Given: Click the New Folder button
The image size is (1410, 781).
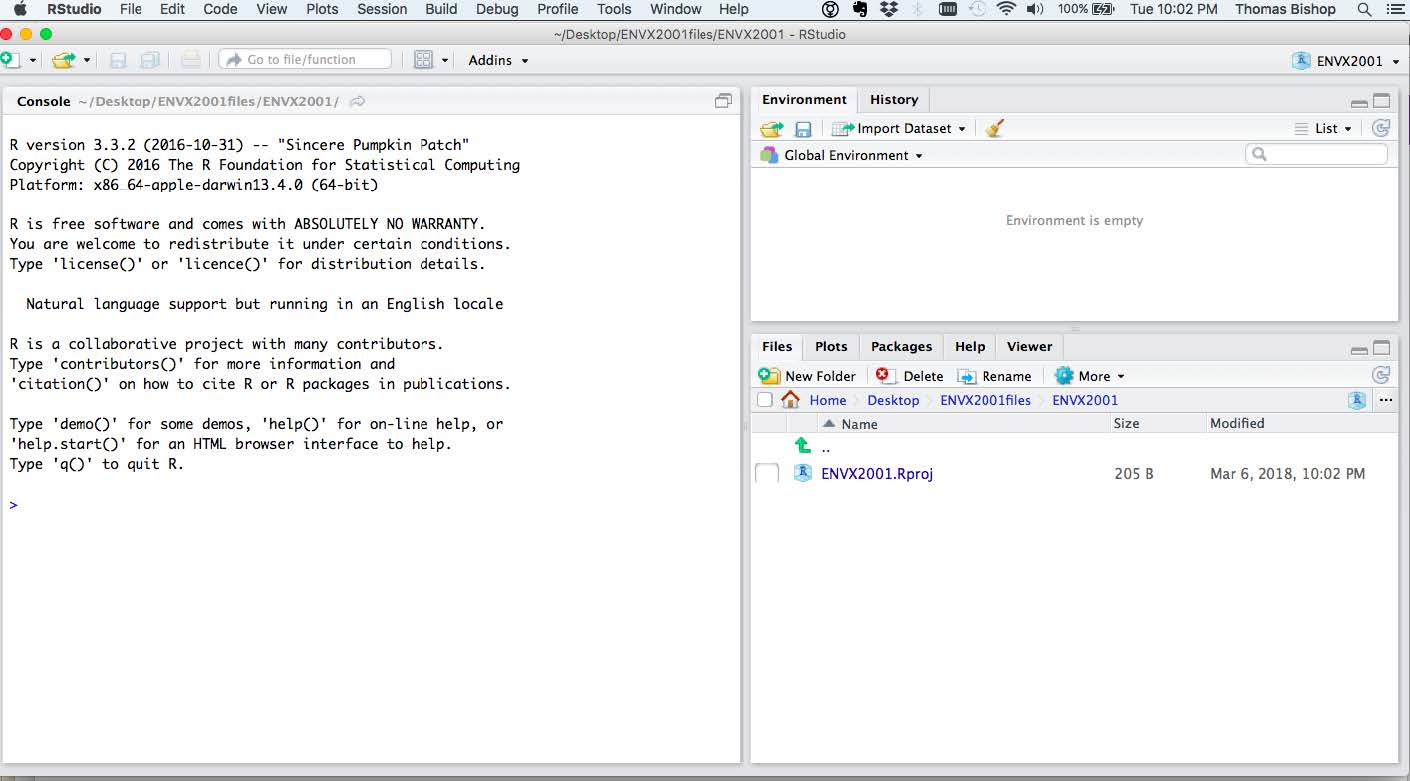Looking at the screenshot, I should pyautogui.click(x=807, y=376).
